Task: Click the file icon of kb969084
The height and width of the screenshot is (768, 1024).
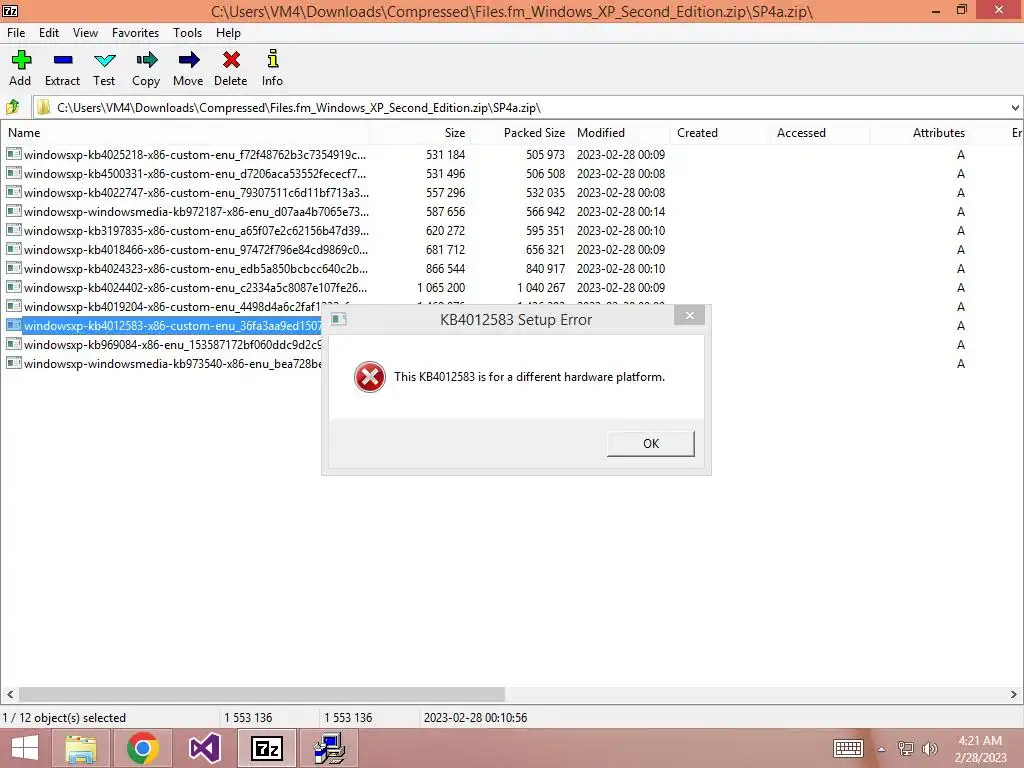Action: [x=14, y=344]
